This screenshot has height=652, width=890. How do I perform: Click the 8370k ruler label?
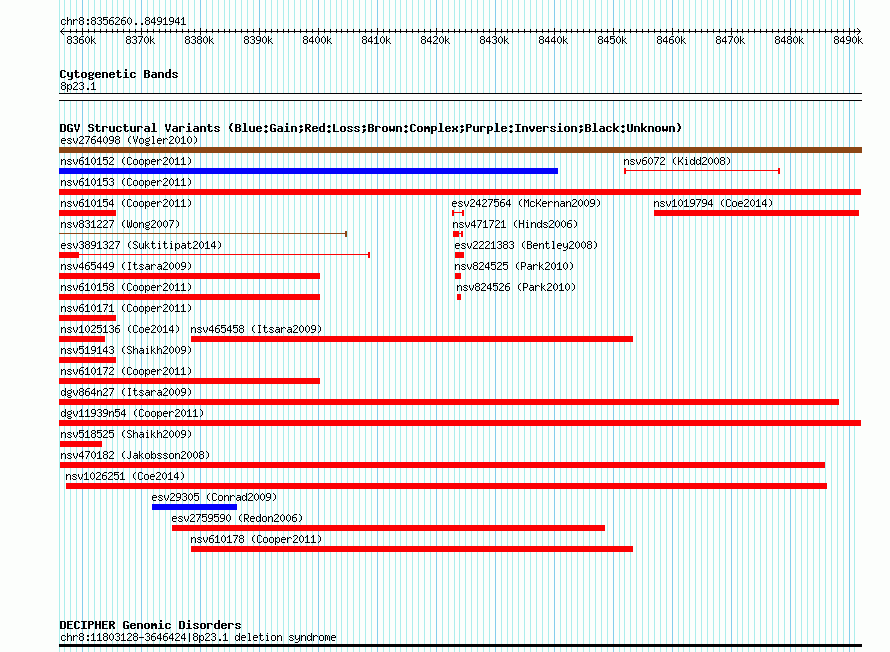(140, 40)
